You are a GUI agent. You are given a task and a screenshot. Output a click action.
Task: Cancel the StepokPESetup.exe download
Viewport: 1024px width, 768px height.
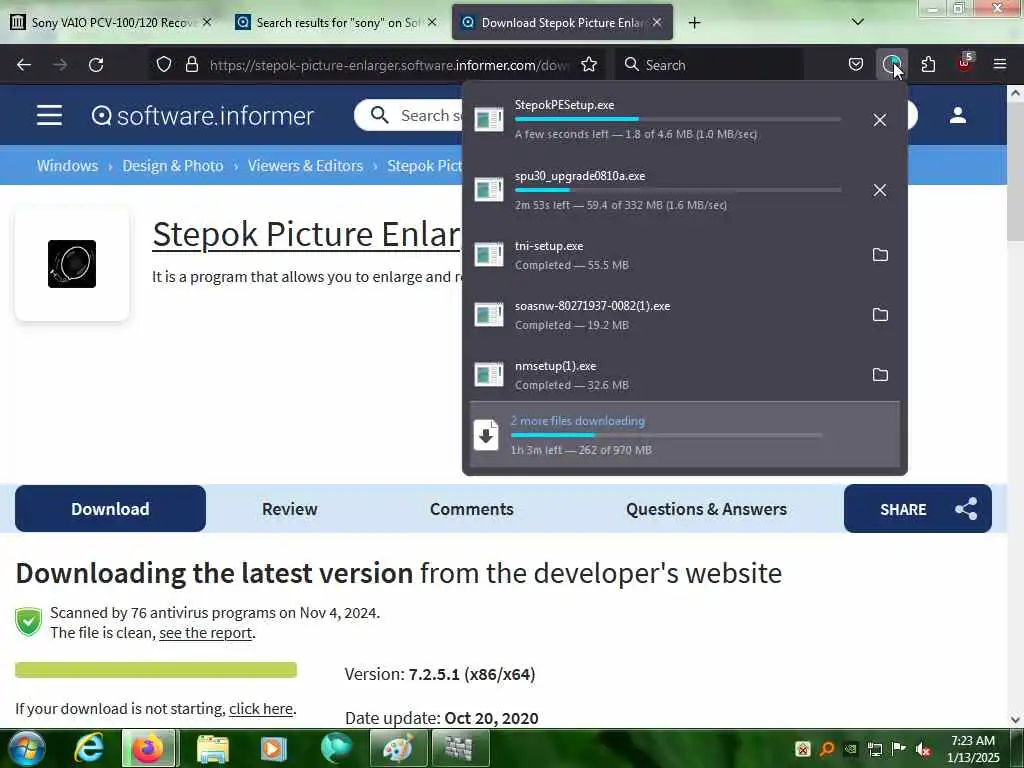[880, 120]
